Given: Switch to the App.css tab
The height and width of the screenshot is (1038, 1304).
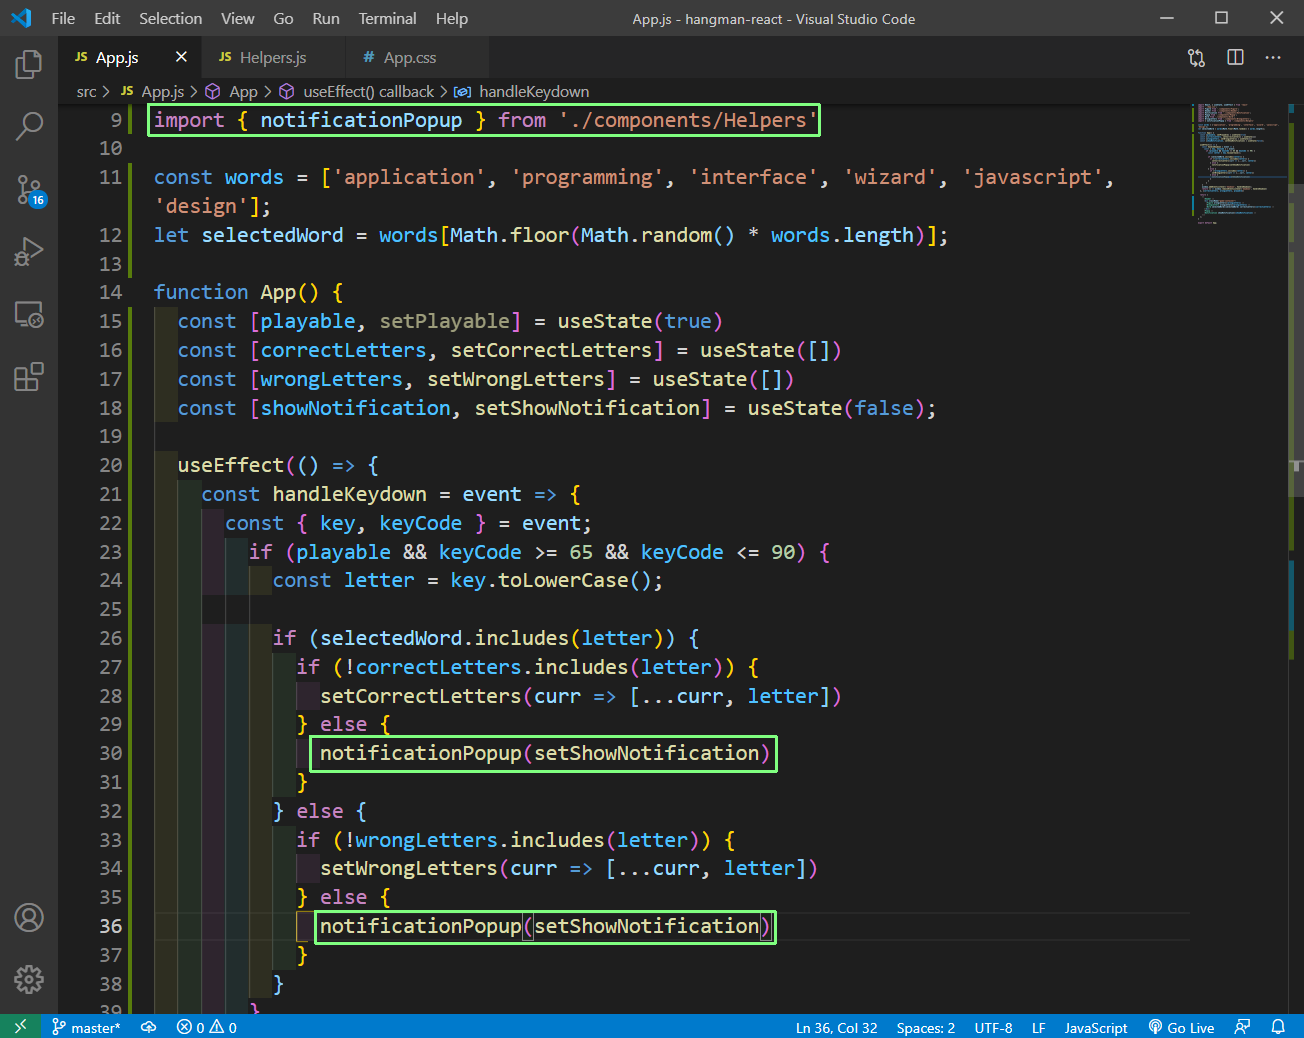Looking at the screenshot, I should click(x=410, y=57).
